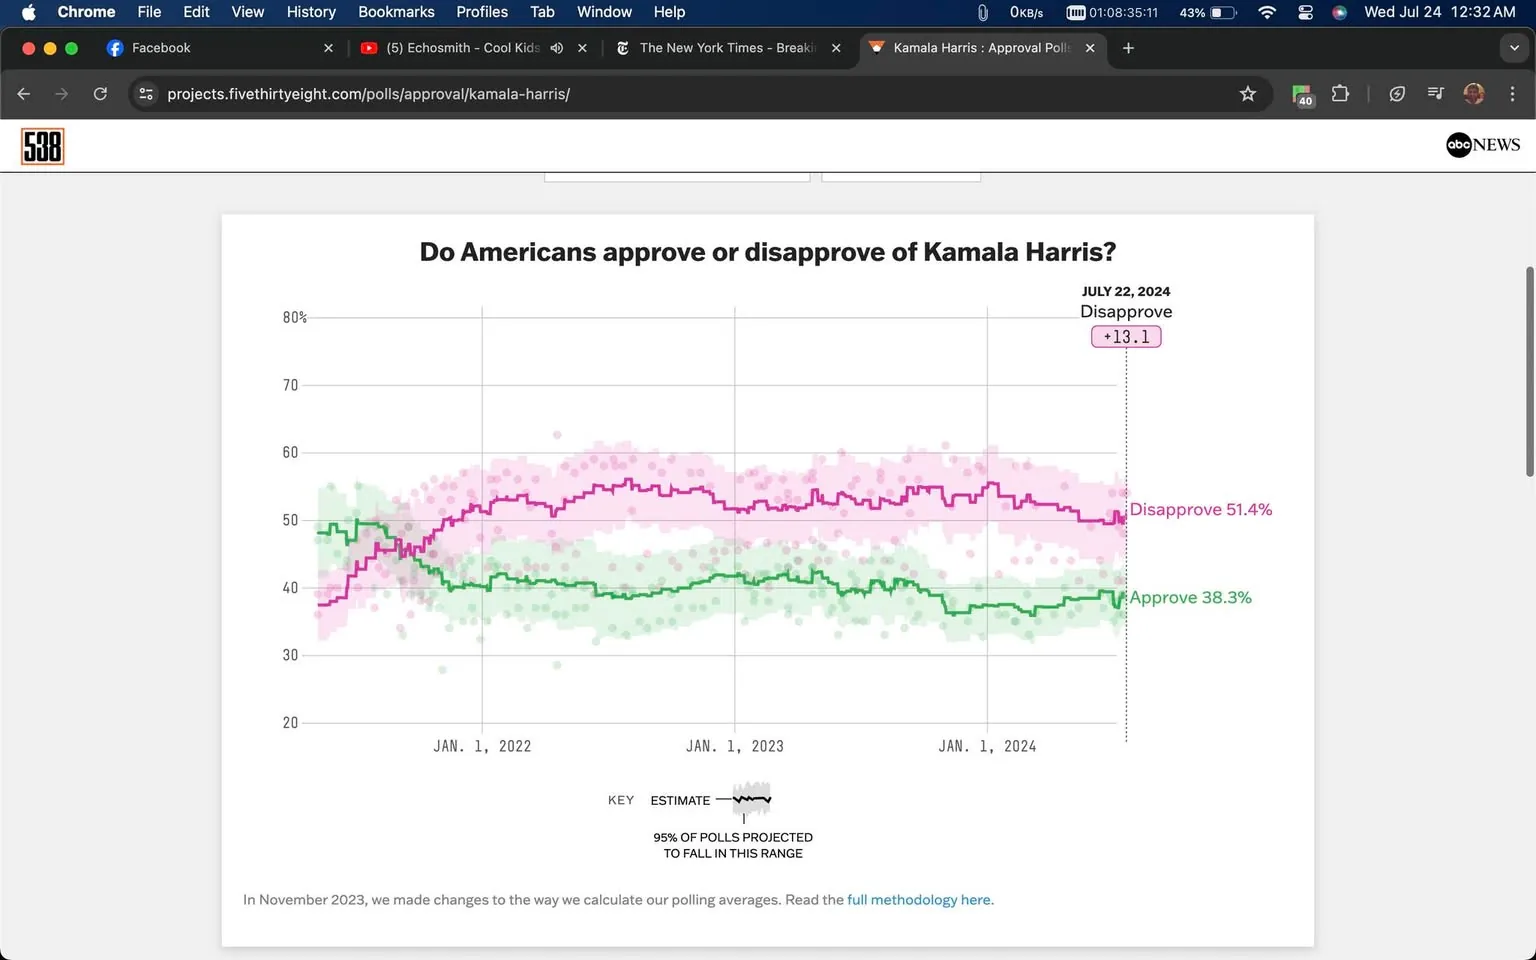
Task: Click the Wi-Fi status icon
Action: pyautogui.click(x=1266, y=12)
